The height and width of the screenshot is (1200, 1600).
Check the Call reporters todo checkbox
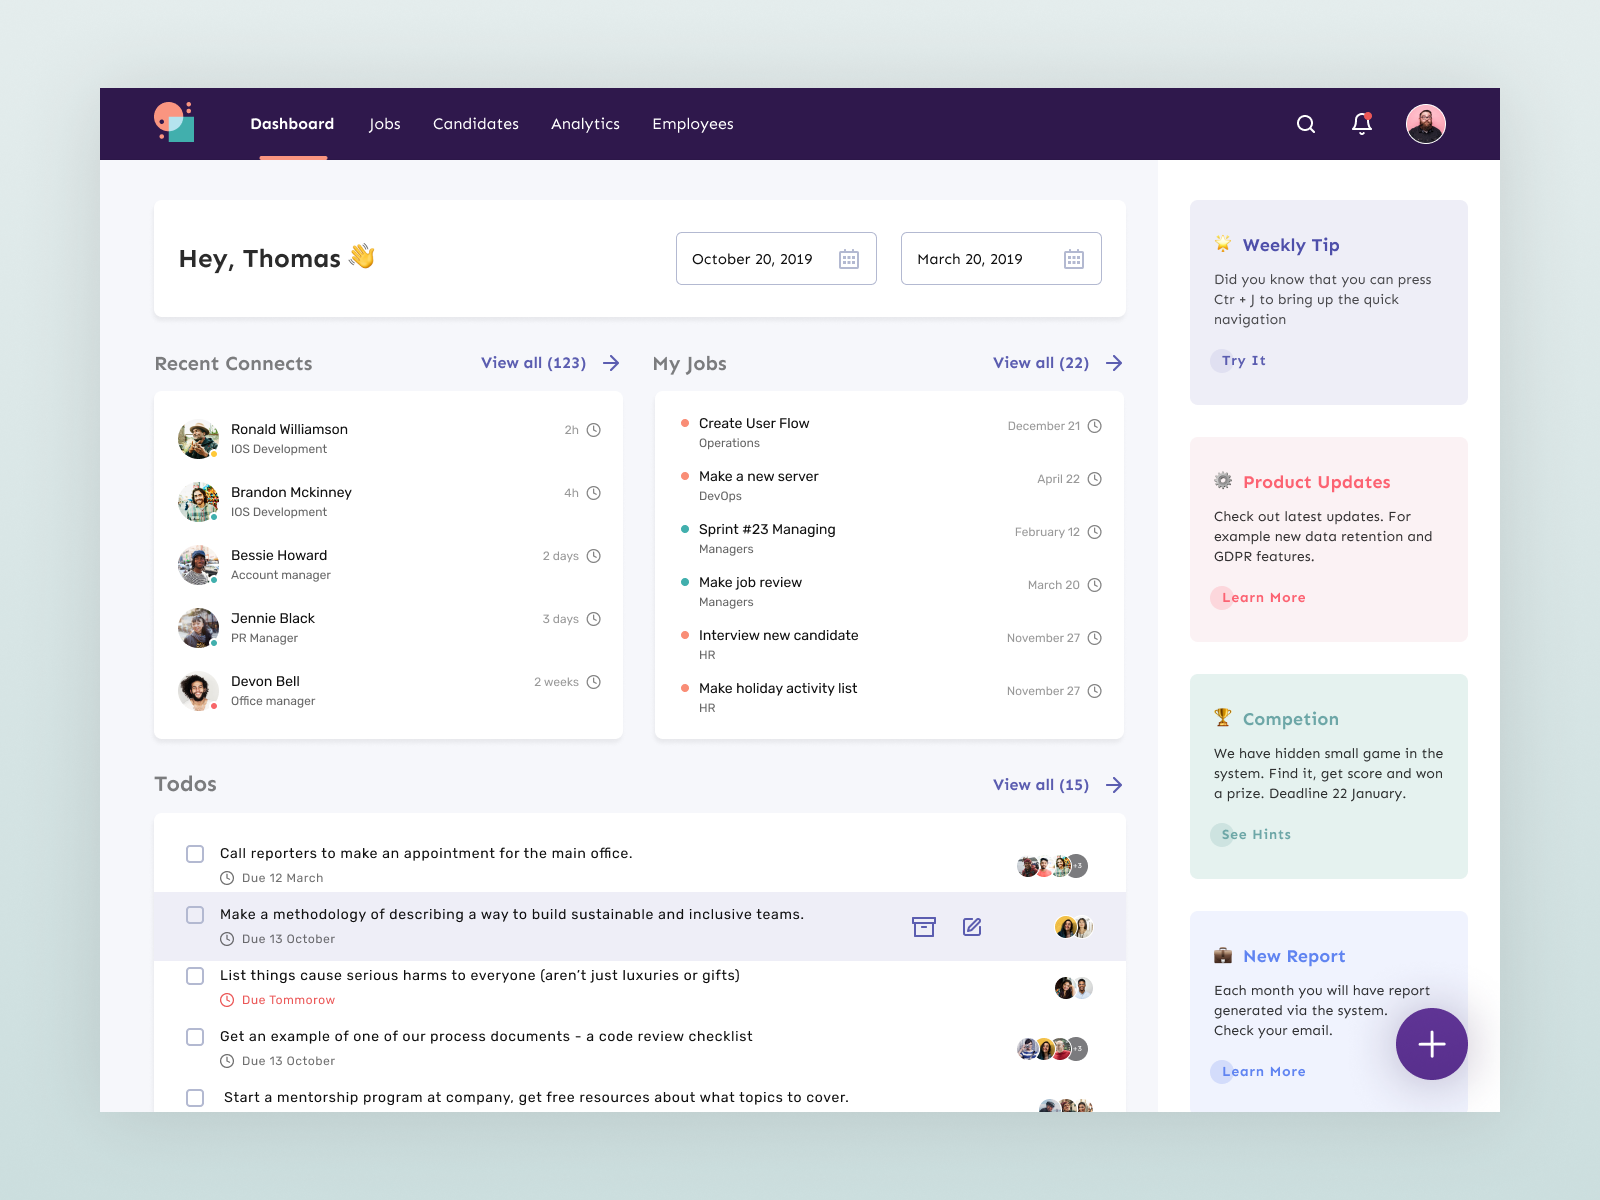[x=195, y=854]
